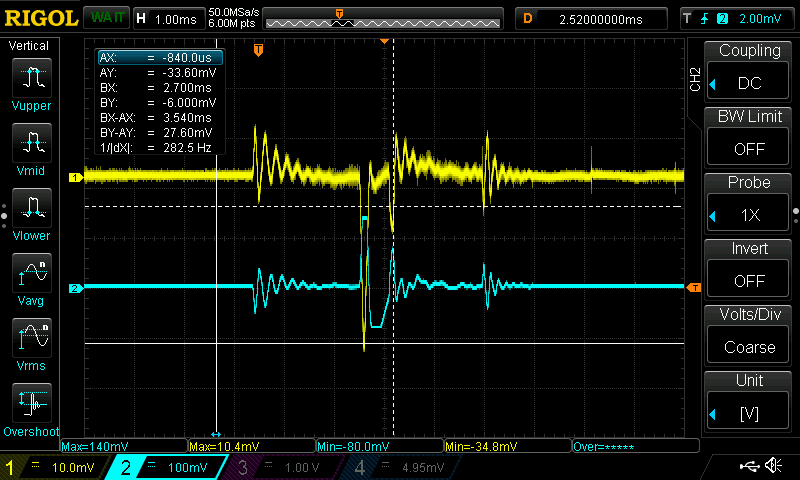
Task: Click the orange T trigger position marker
Action: [x=258, y=50]
